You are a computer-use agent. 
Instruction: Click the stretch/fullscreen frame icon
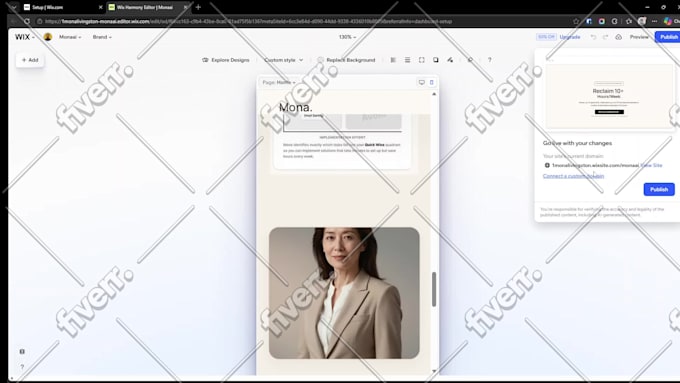click(422, 60)
